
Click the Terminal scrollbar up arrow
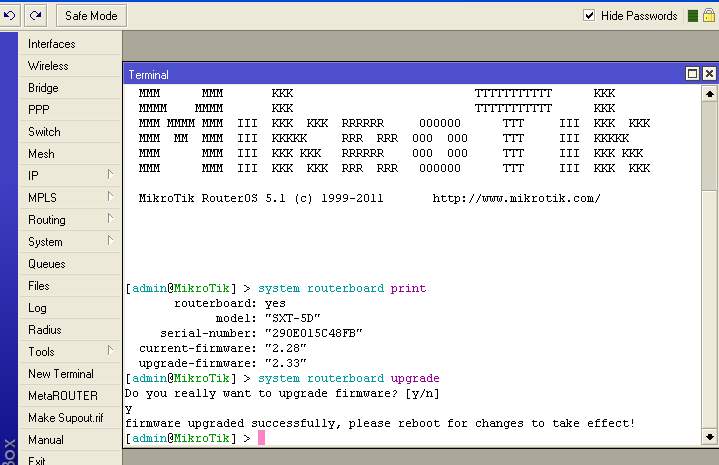click(x=709, y=94)
